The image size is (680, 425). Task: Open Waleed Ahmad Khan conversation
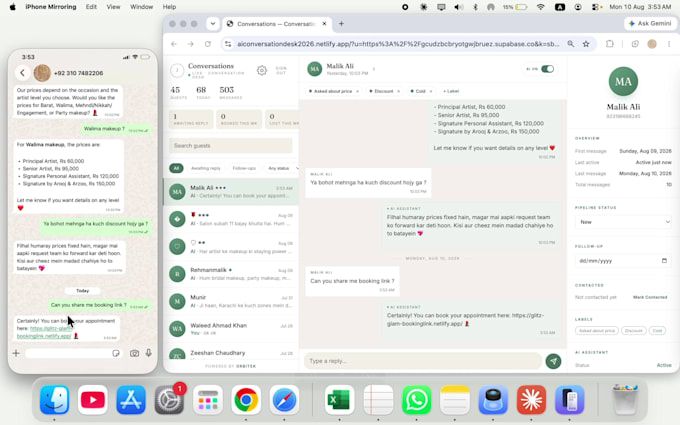point(231,328)
